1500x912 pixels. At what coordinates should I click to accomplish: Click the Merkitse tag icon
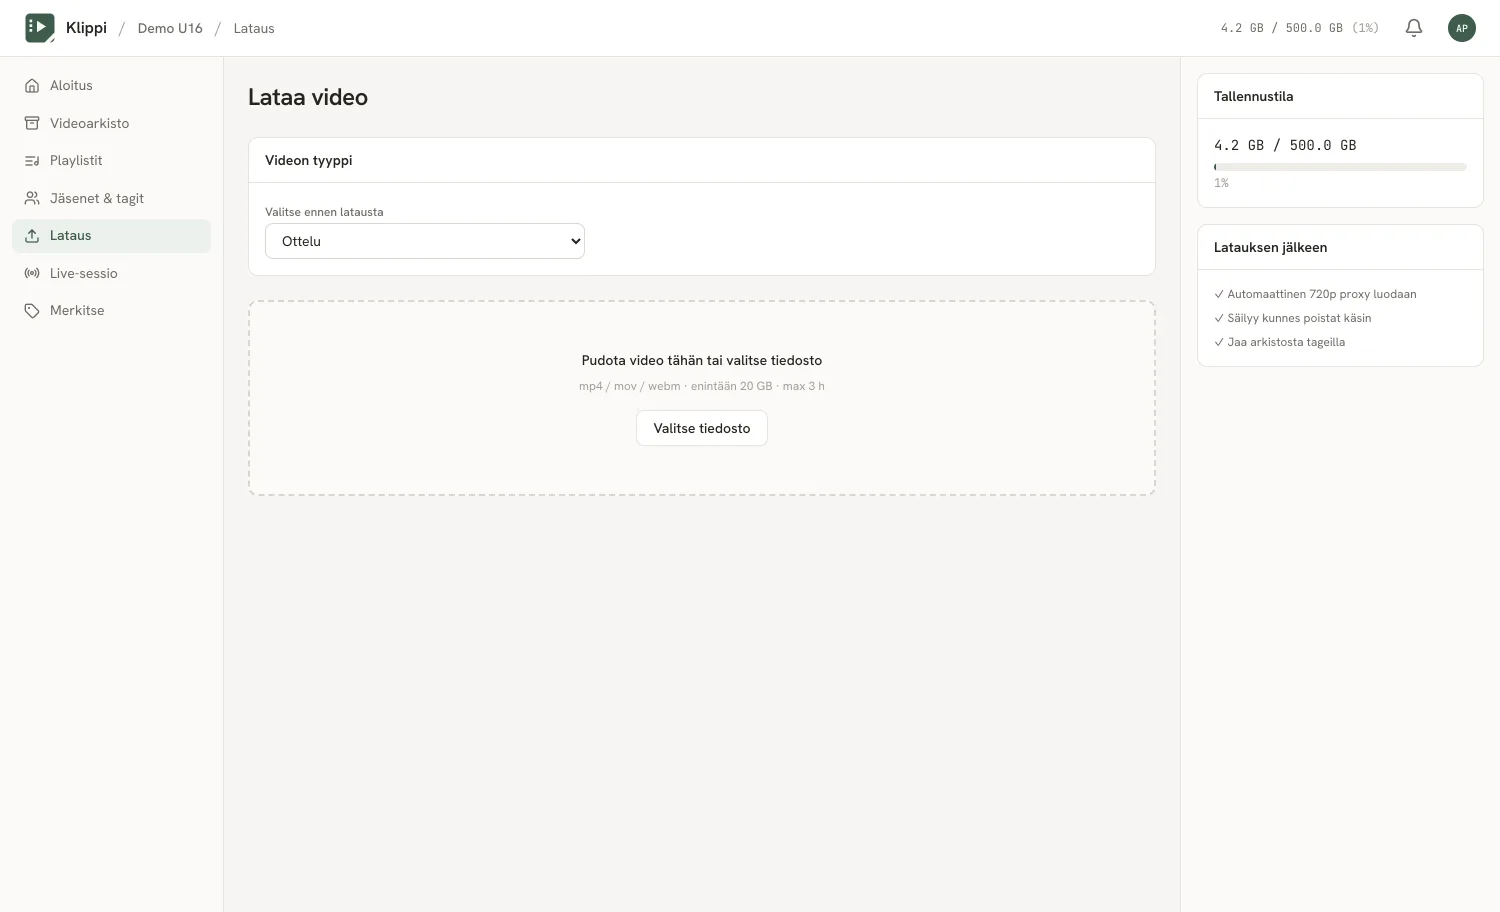[32, 311]
